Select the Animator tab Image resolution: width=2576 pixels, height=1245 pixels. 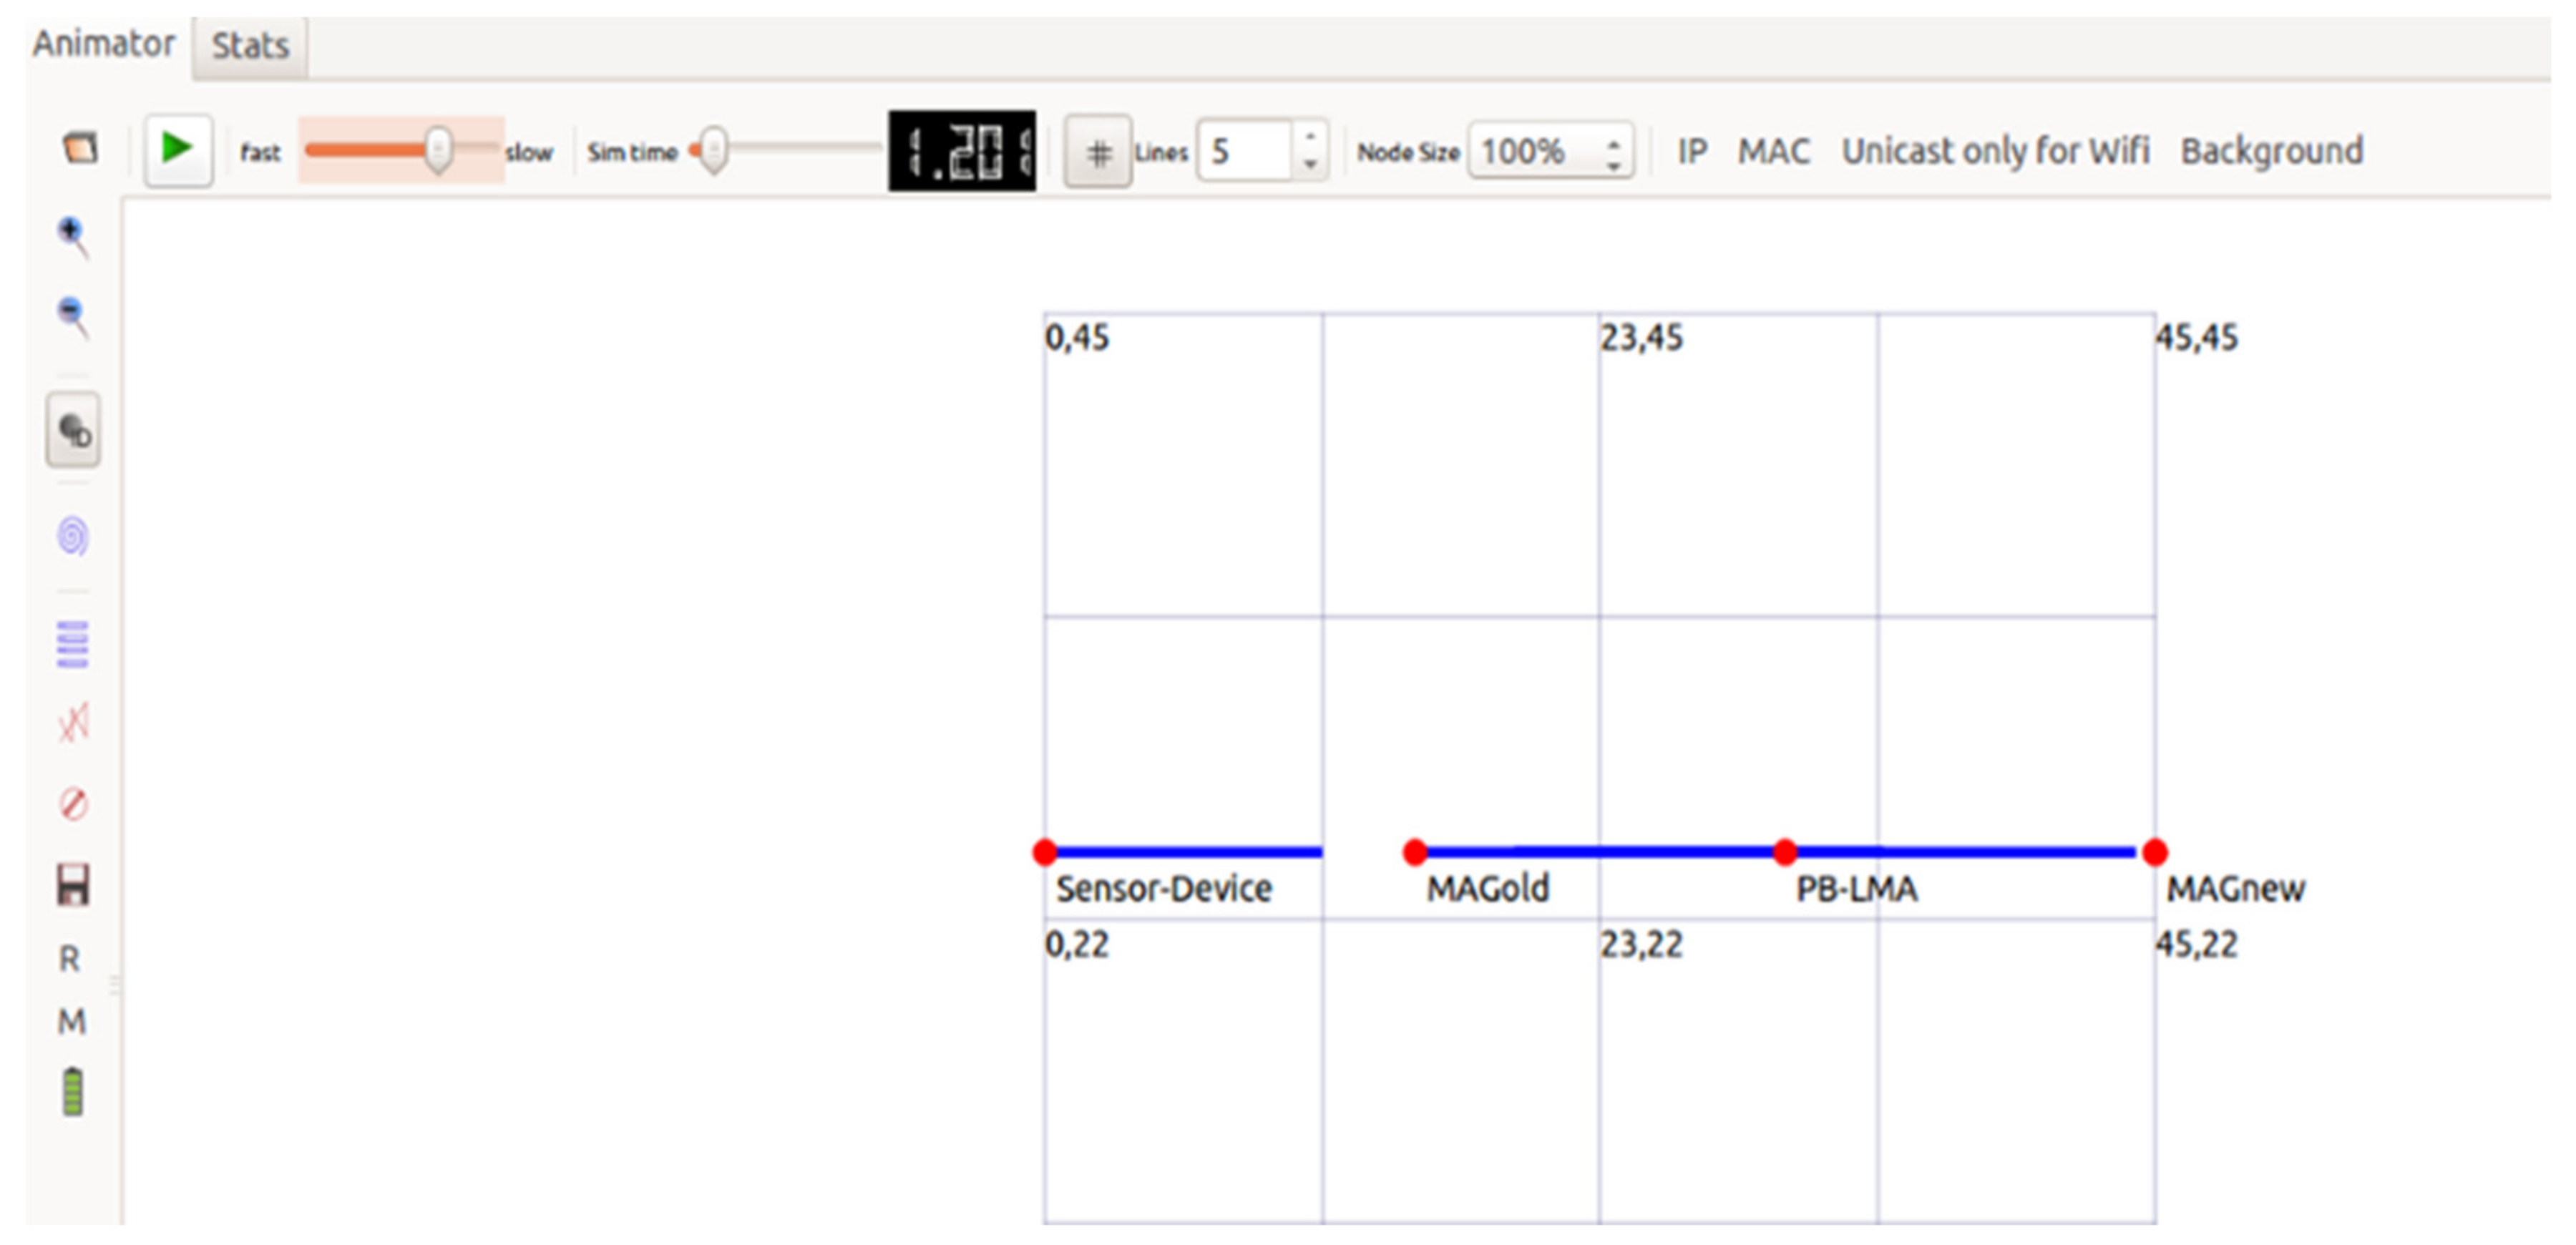coord(103,44)
